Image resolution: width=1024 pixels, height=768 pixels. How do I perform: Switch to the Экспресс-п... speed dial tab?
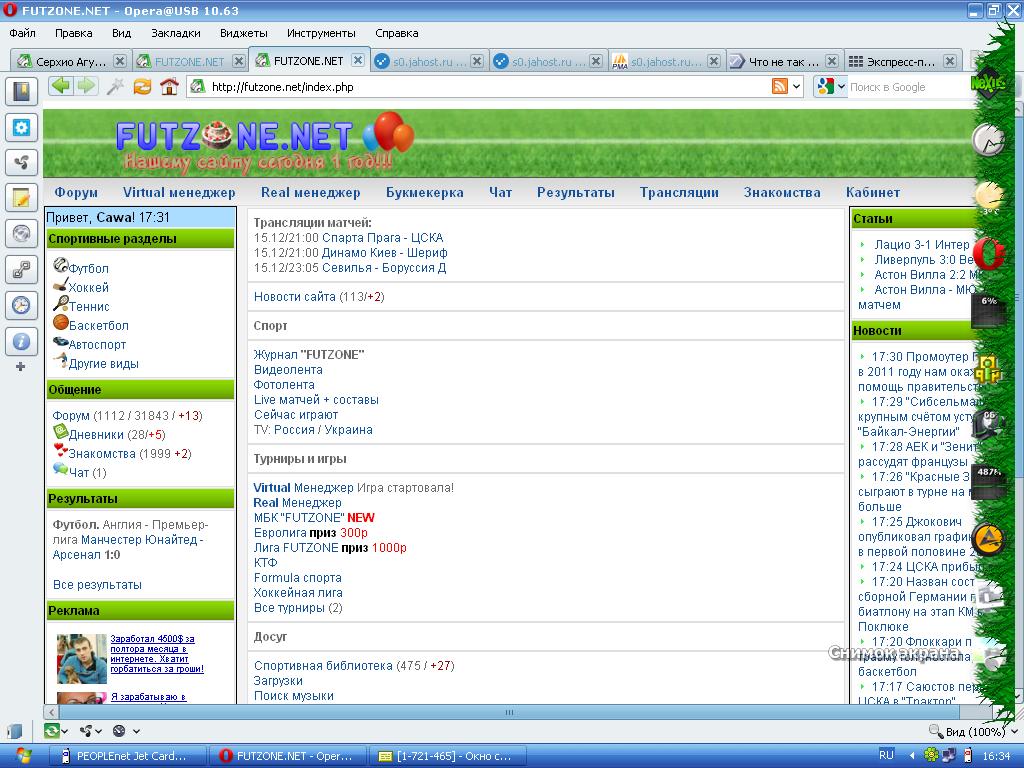(x=902, y=61)
